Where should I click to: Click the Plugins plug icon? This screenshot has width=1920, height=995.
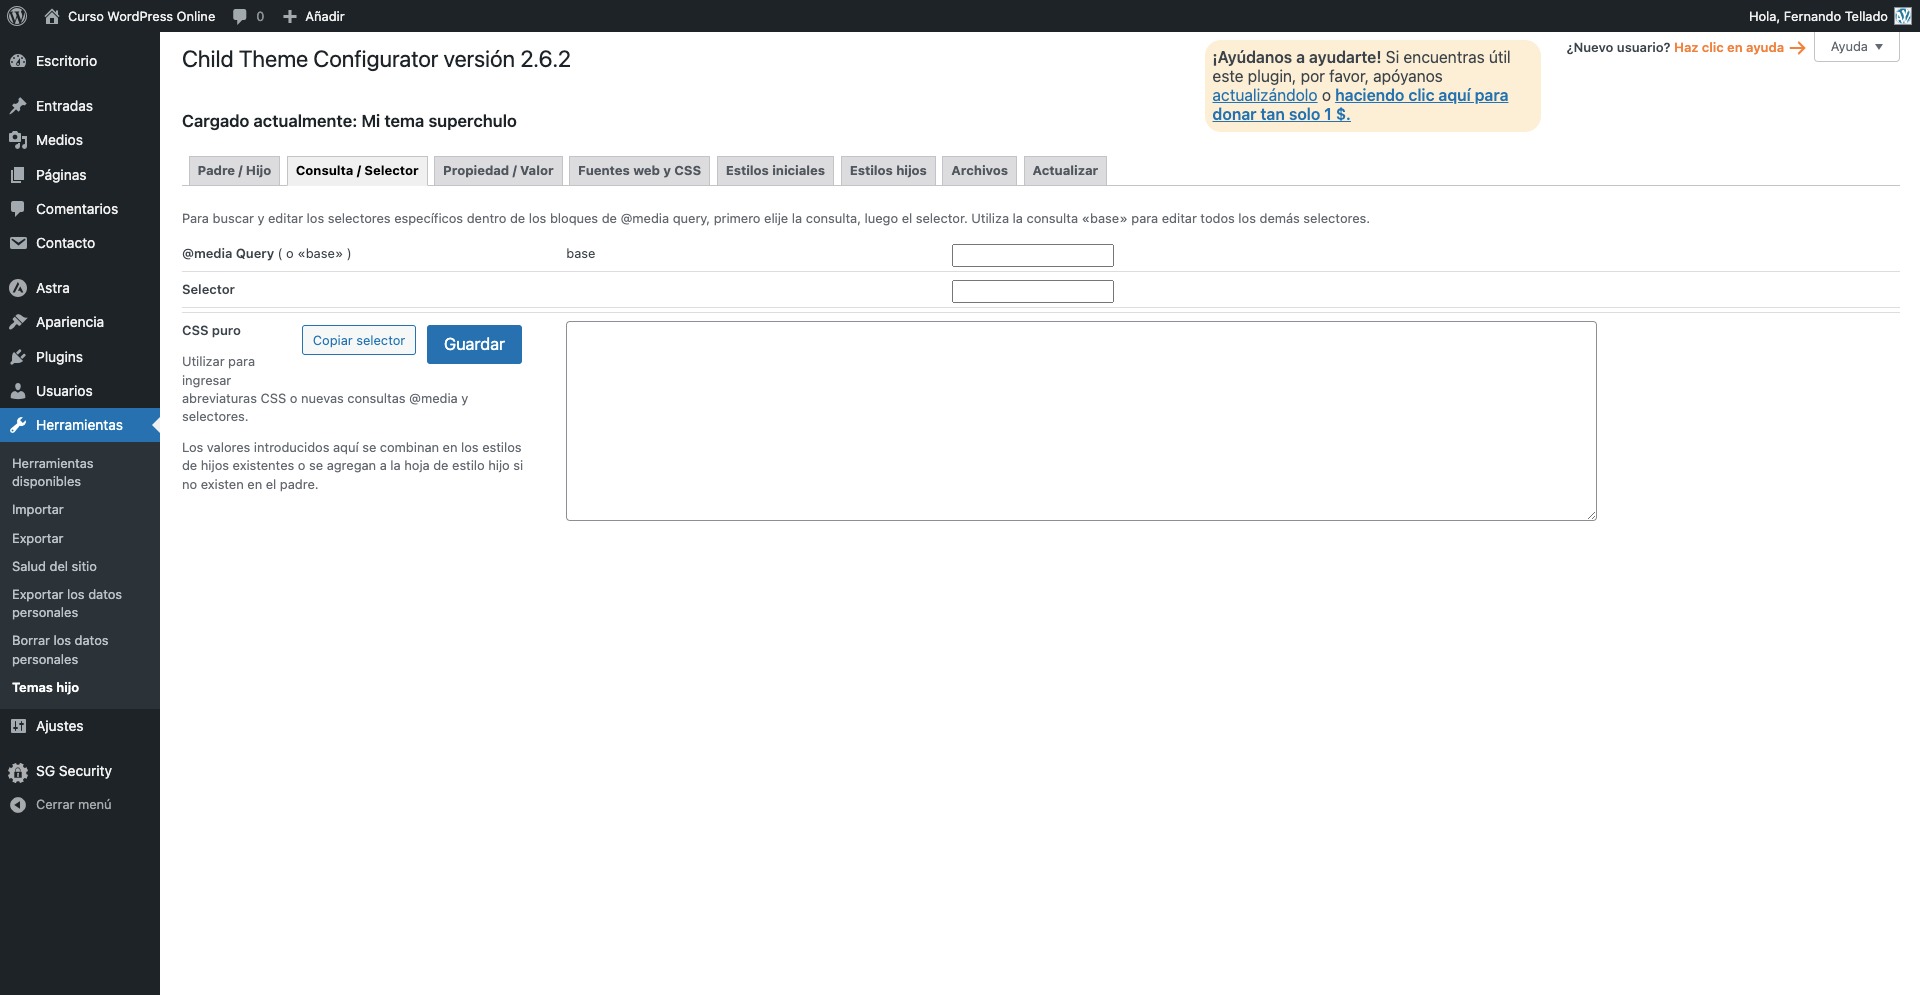pyautogui.click(x=18, y=357)
